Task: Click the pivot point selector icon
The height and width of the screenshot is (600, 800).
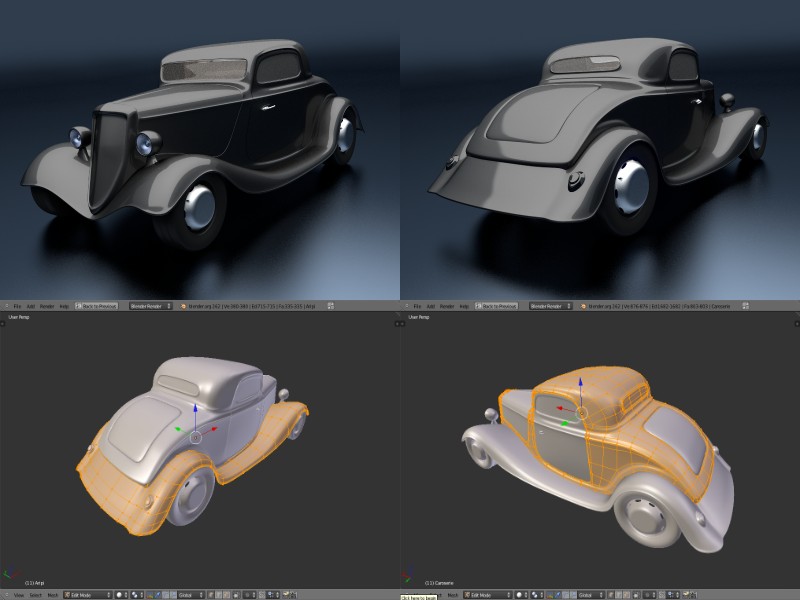Action: tap(134, 592)
